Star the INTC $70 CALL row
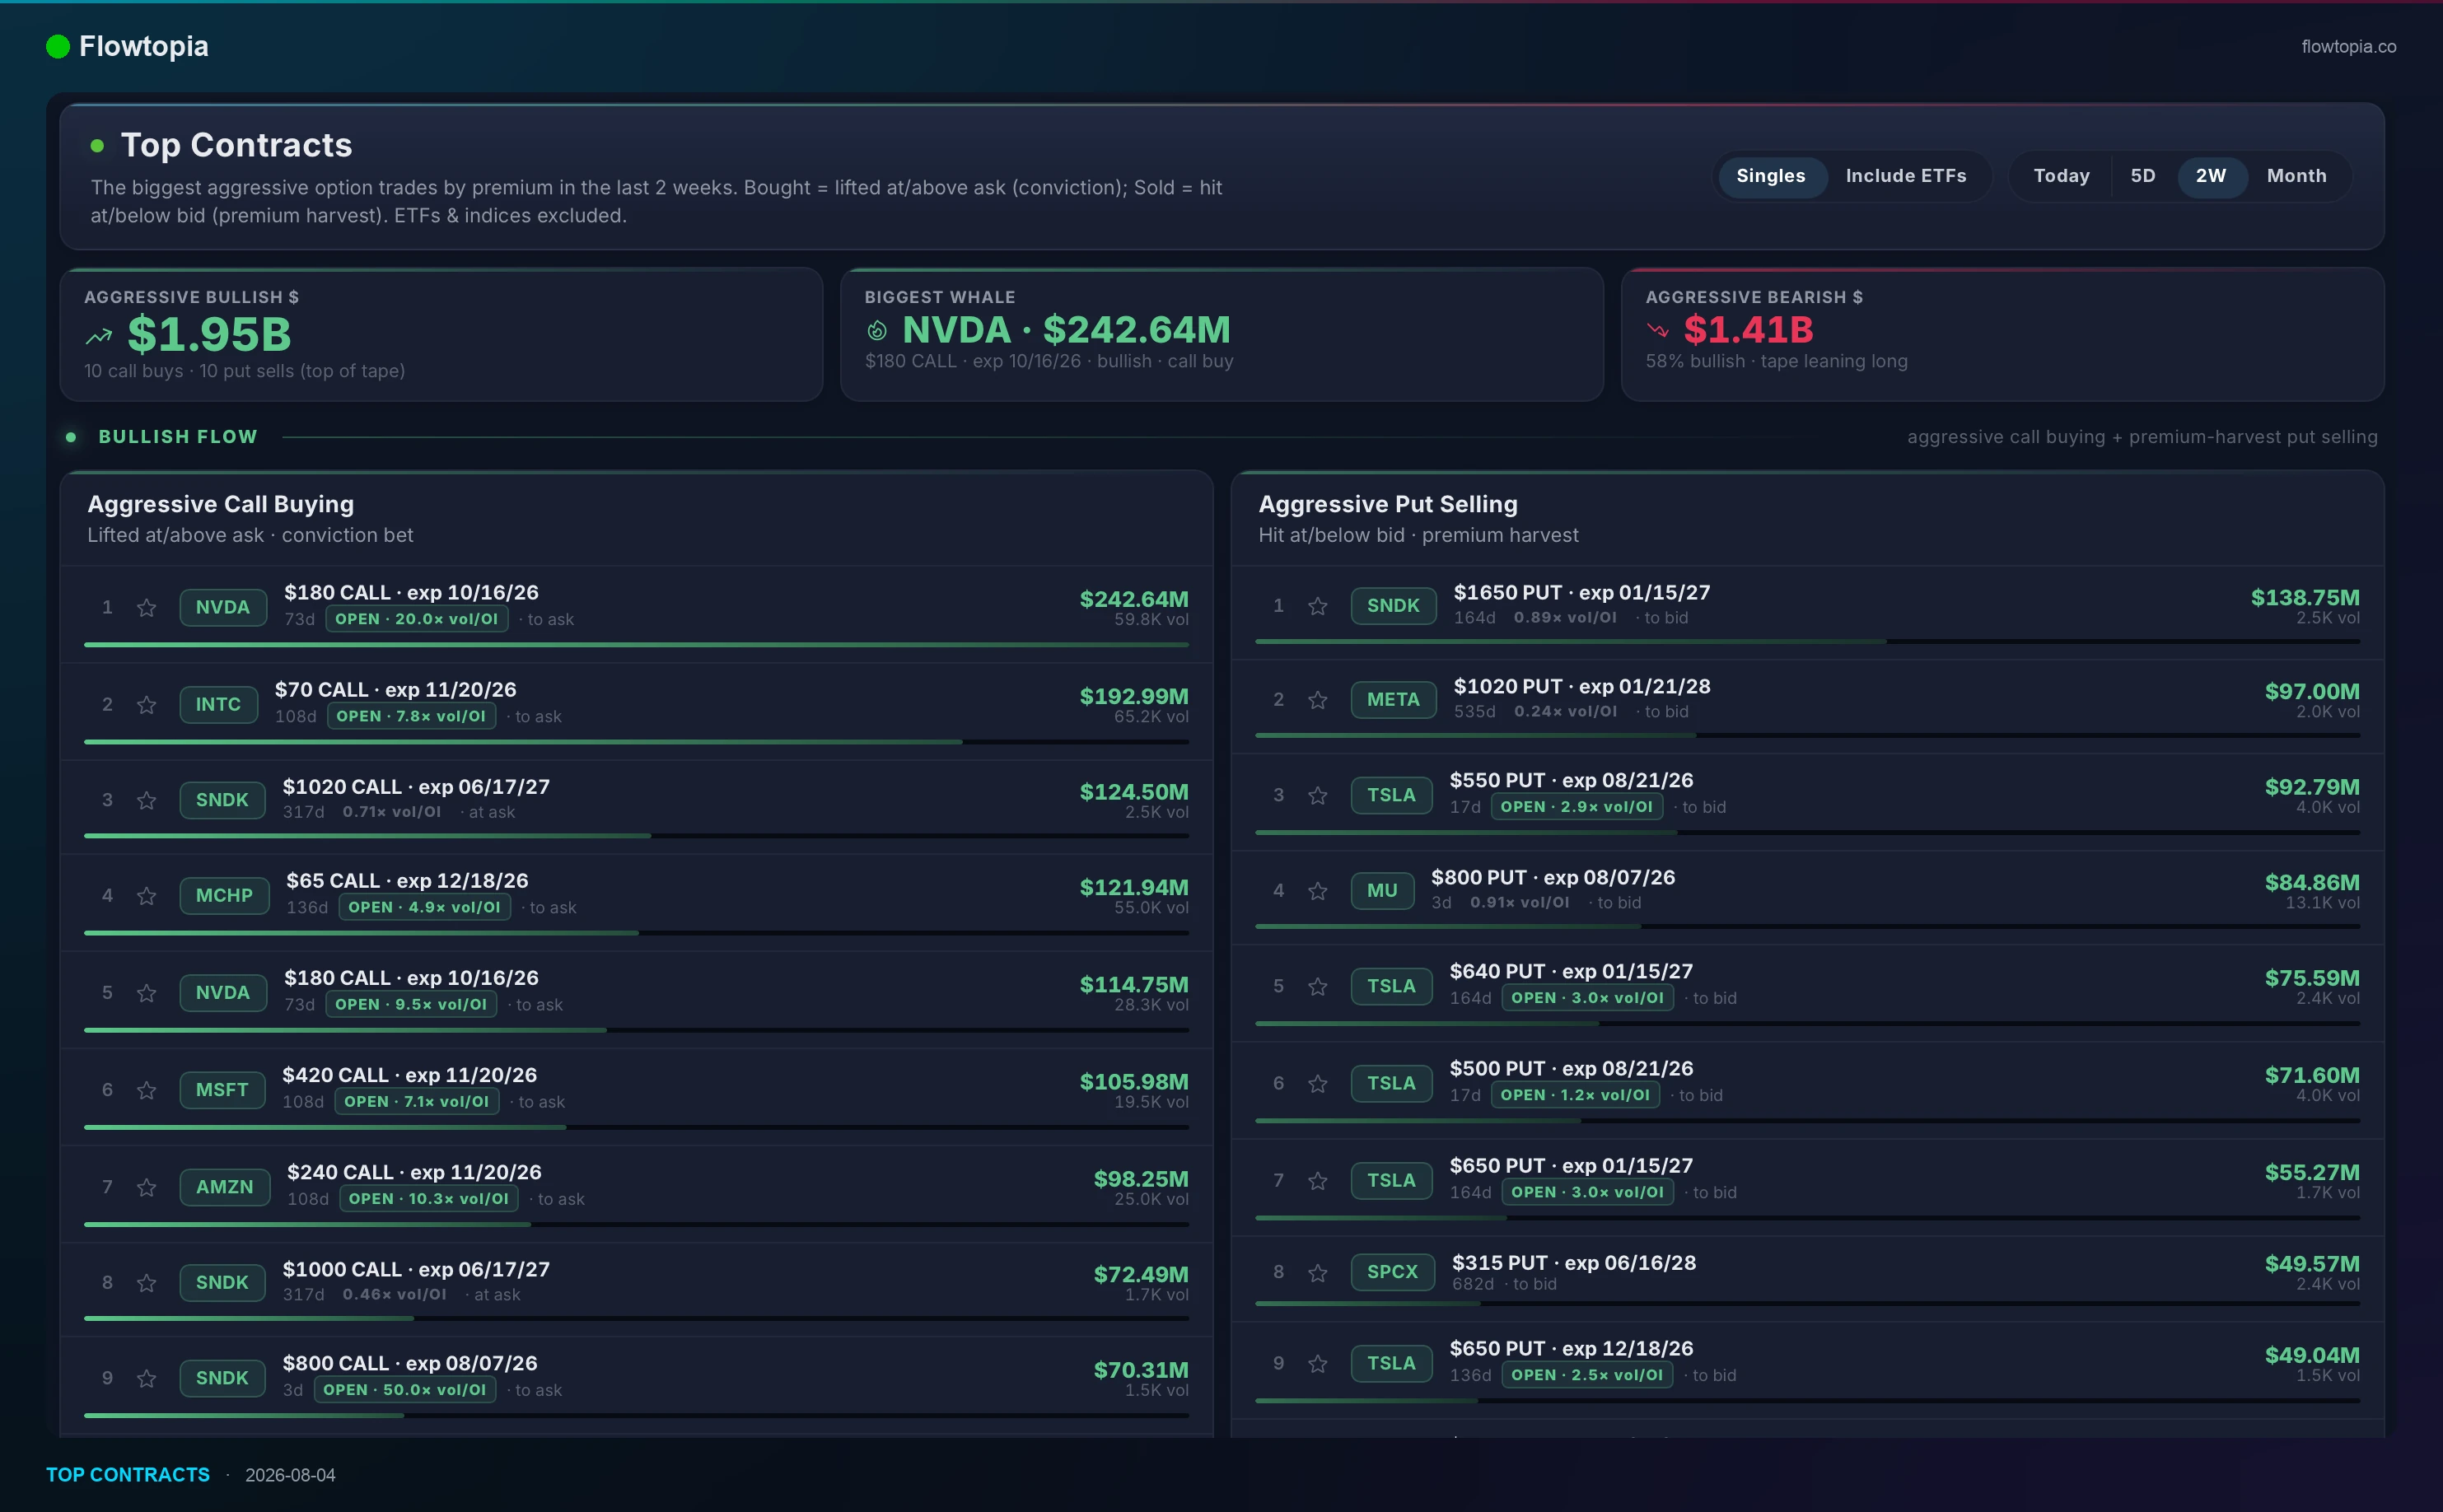 point(147,704)
